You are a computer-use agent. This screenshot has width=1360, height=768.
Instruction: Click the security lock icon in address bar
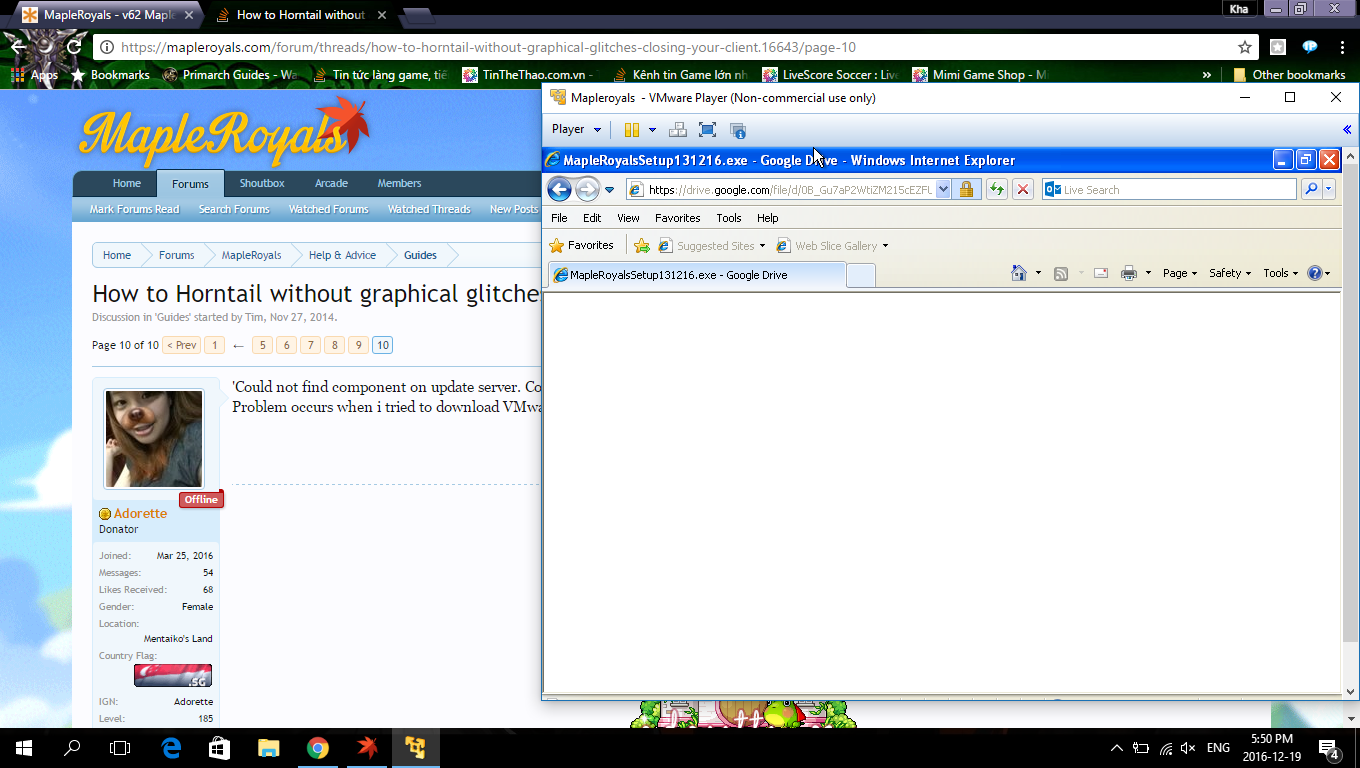click(x=966, y=189)
